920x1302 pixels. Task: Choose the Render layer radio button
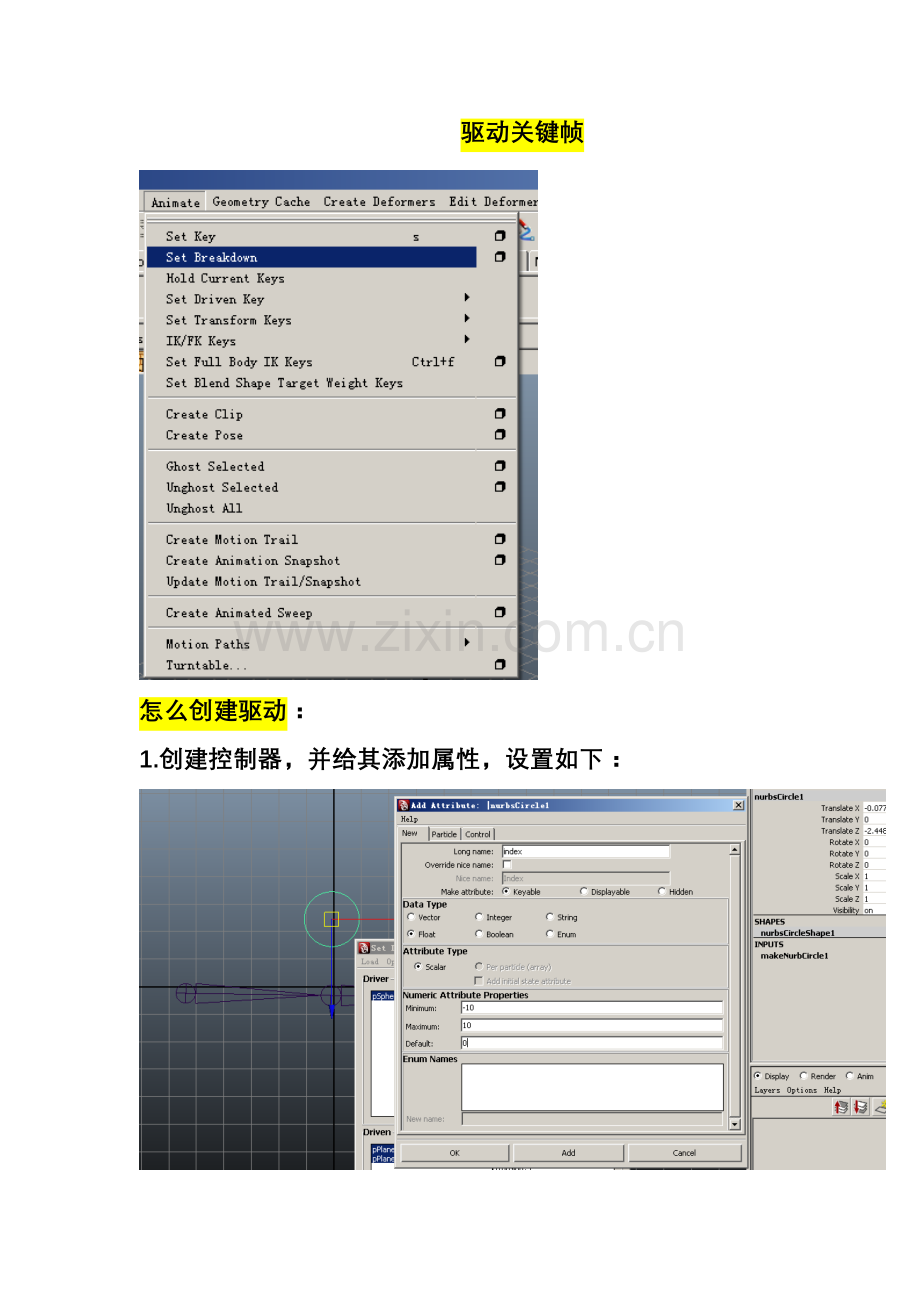[803, 1076]
